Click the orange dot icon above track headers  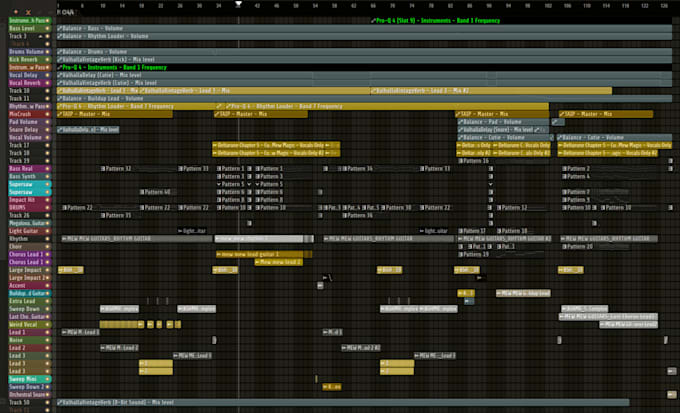click(x=16, y=12)
